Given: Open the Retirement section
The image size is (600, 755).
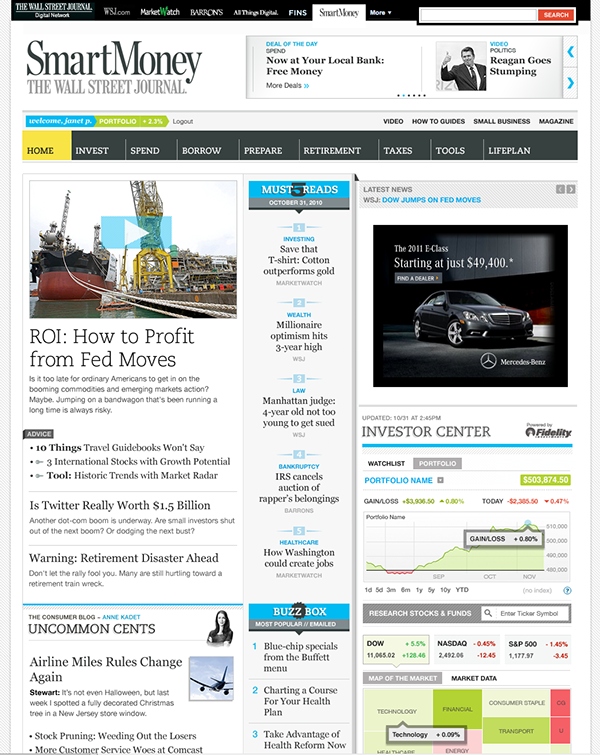Looking at the screenshot, I should pos(332,151).
